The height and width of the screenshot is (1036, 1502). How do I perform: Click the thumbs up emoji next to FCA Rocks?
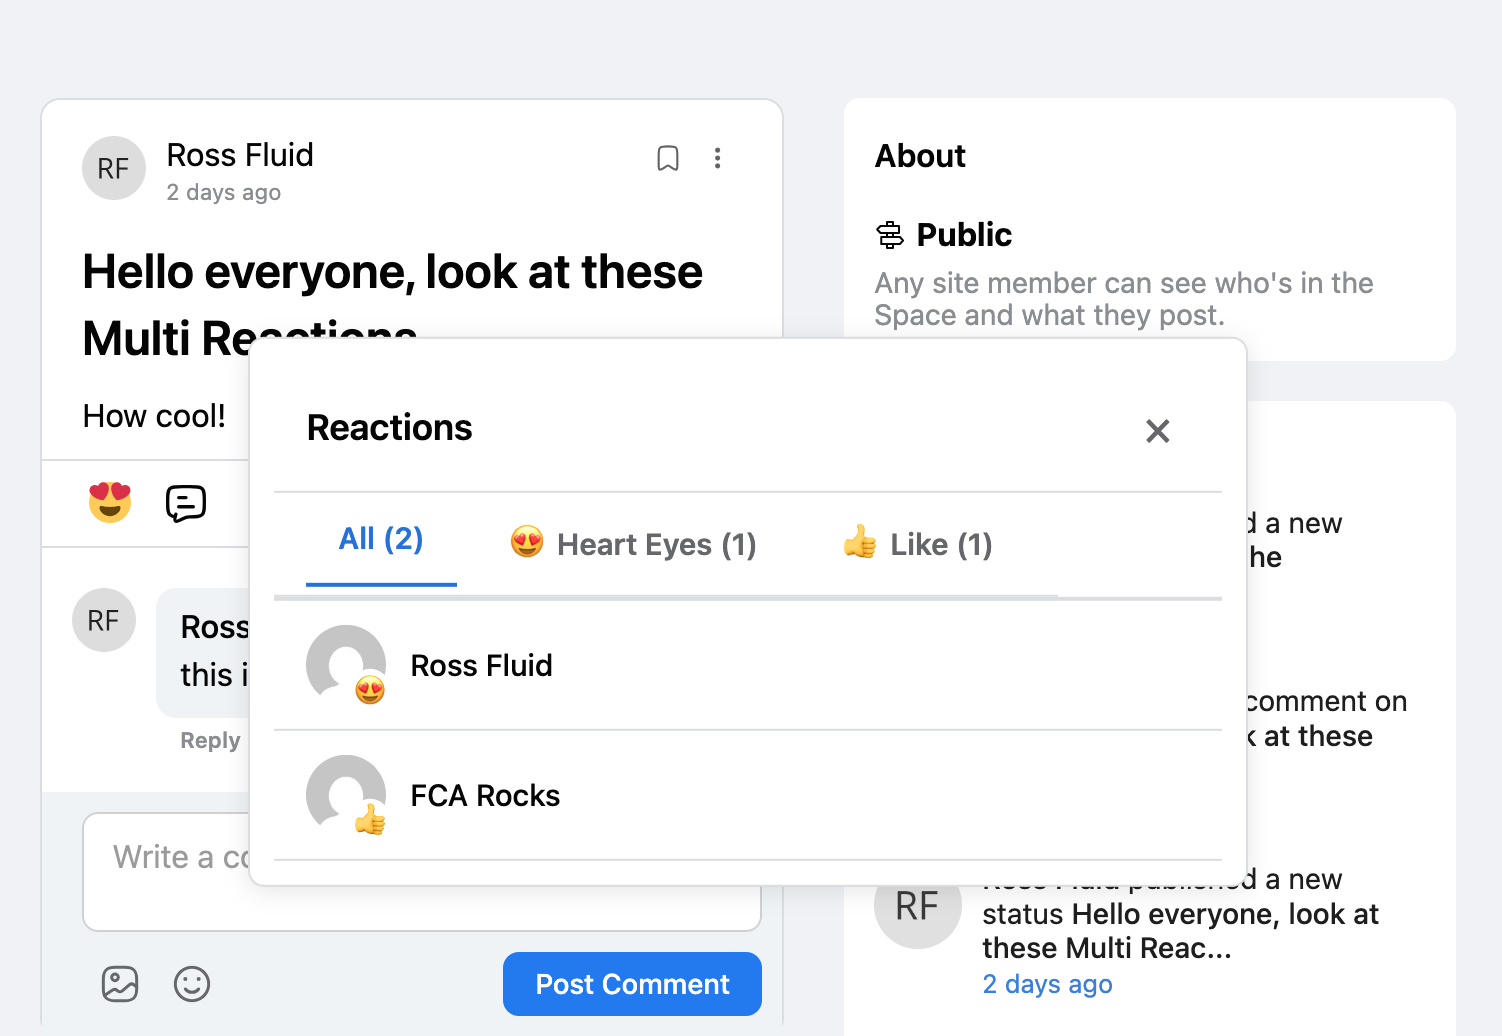click(x=367, y=820)
